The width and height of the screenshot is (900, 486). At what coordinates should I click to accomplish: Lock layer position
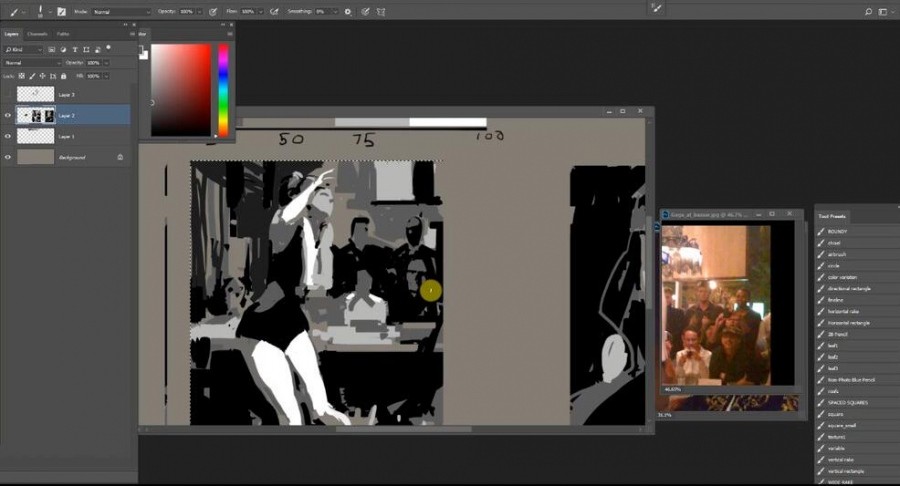pyautogui.click(x=42, y=76)
